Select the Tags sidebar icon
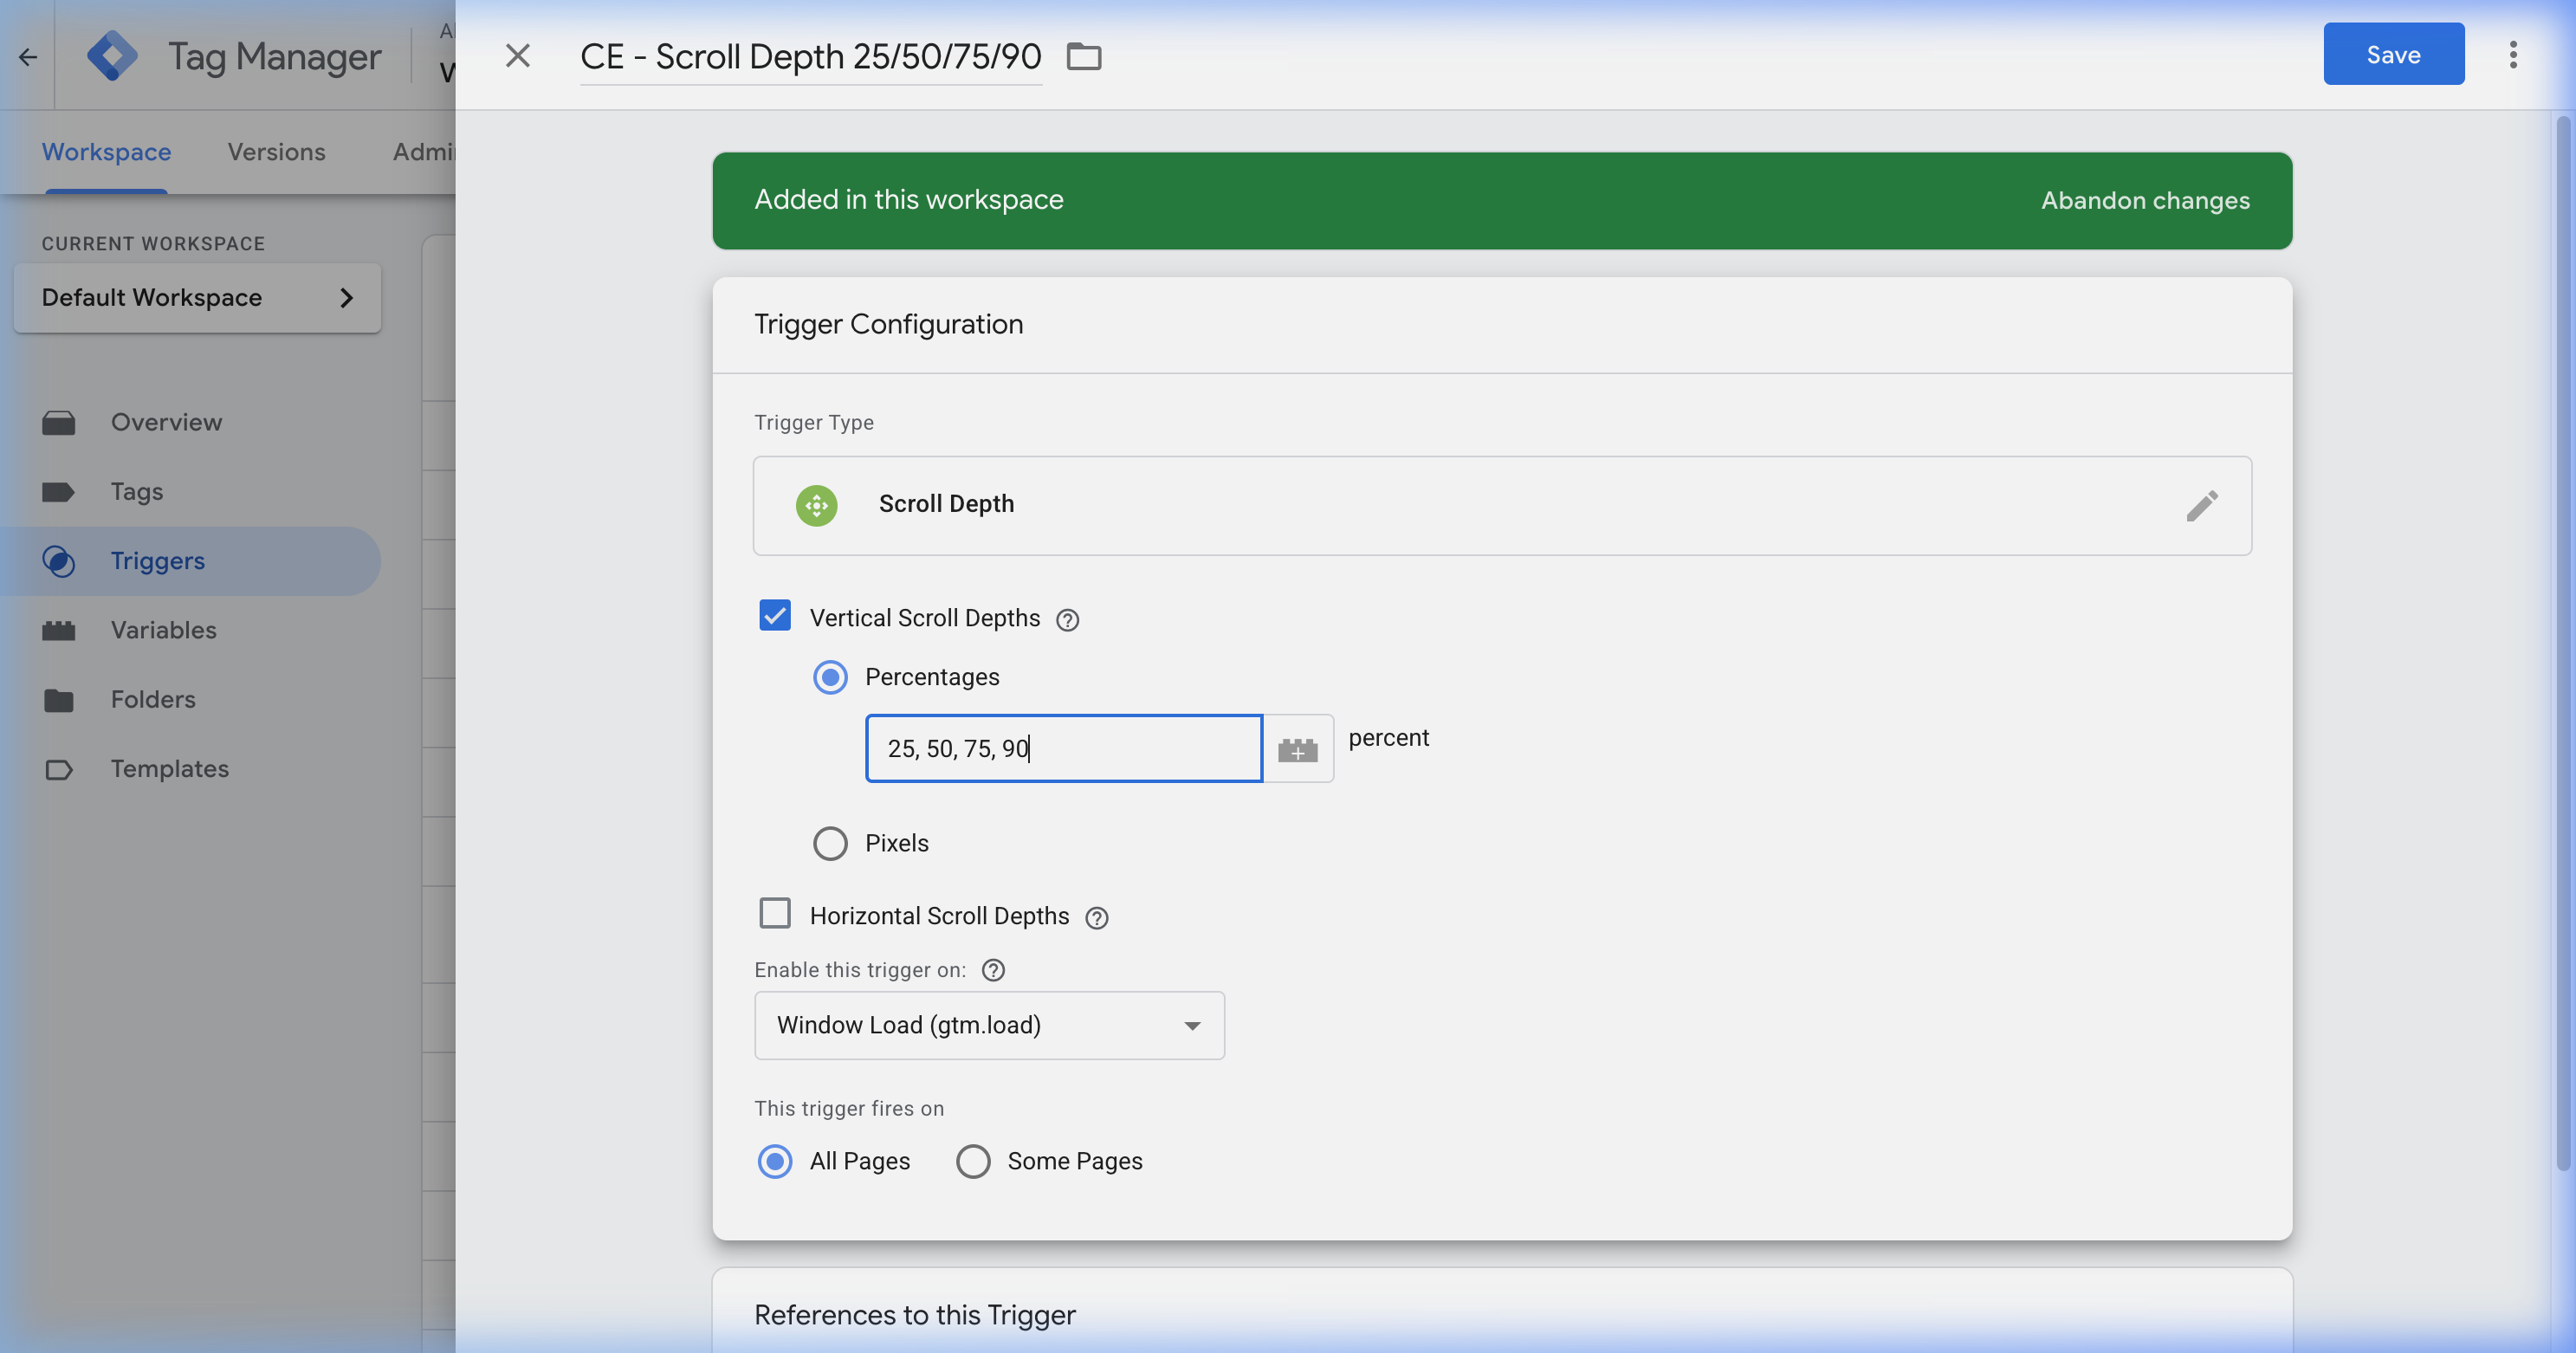The width and height of the screenshot is (2576, 1353). point(60,491)
